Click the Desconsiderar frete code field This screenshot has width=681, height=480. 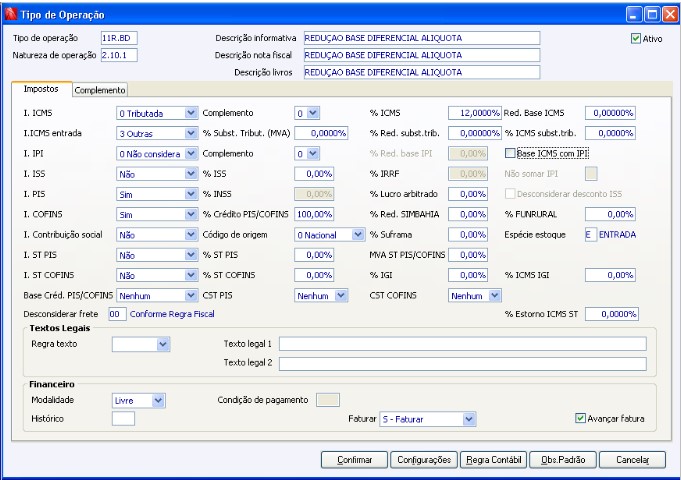pyautogui.click(x=117, y=314)
